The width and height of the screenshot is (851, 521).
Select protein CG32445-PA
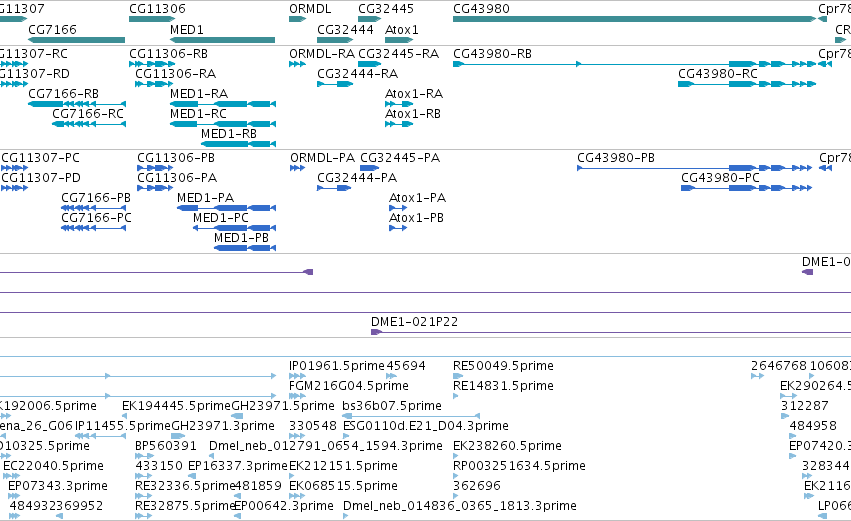pyautogui.click(x=400, y=158)
